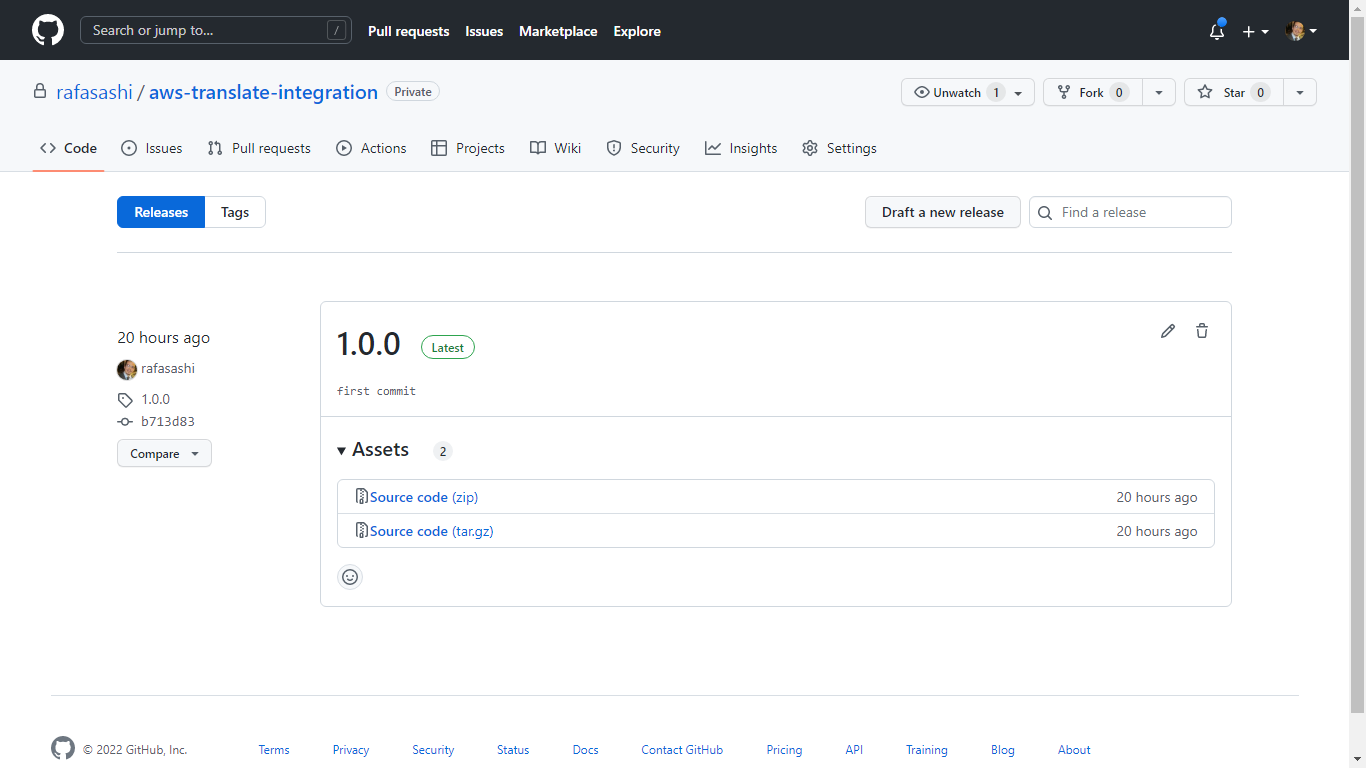Open the Projects tab
The width and height of the screenshot is (1366, 768).
(468, 148)
